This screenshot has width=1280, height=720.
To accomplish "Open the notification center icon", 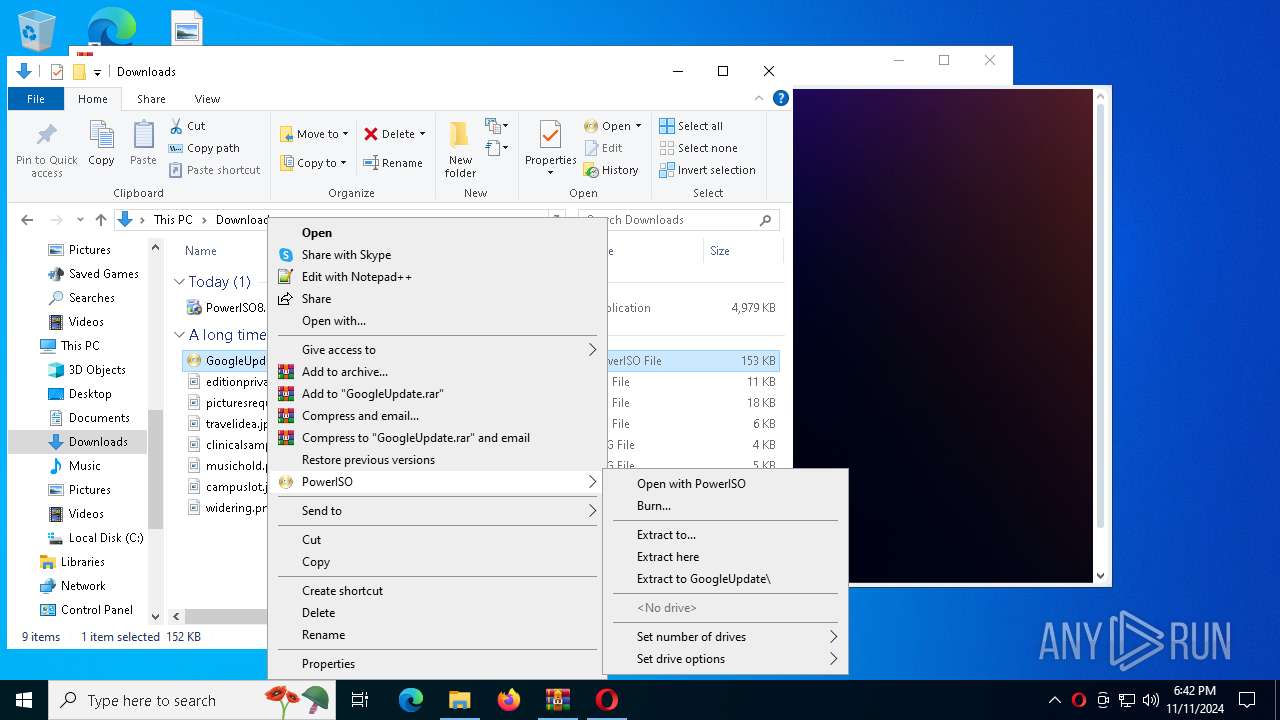I will 1247,700.
